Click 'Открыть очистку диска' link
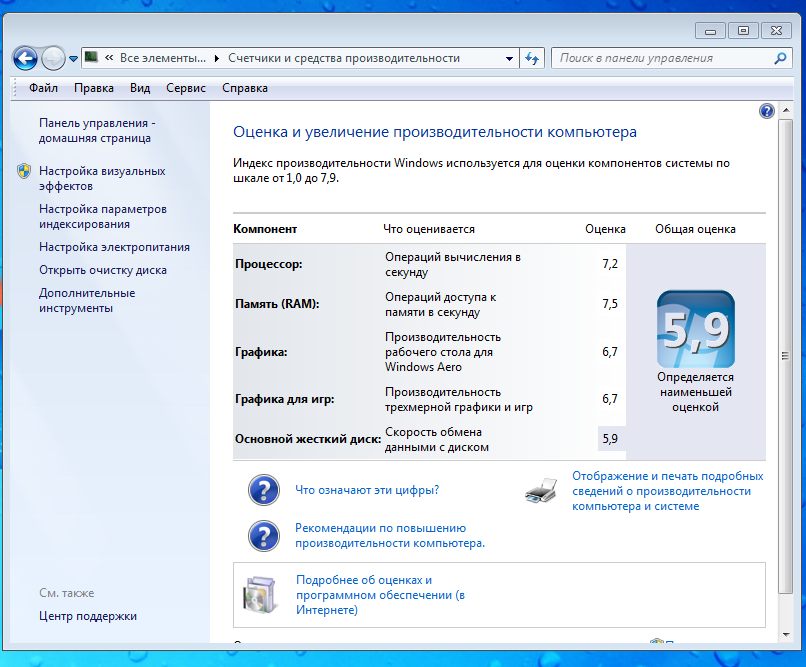This screenshot has width=806, height=667. coord(103,270)
